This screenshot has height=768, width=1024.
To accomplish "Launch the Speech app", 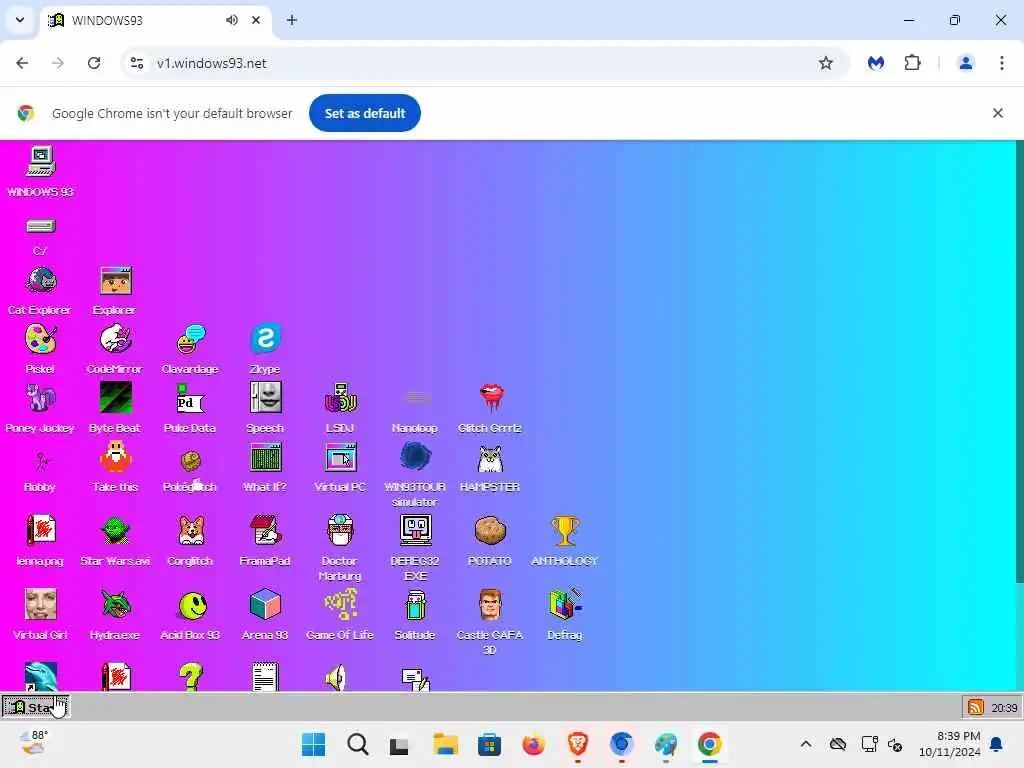I will [x=265, y=398].
